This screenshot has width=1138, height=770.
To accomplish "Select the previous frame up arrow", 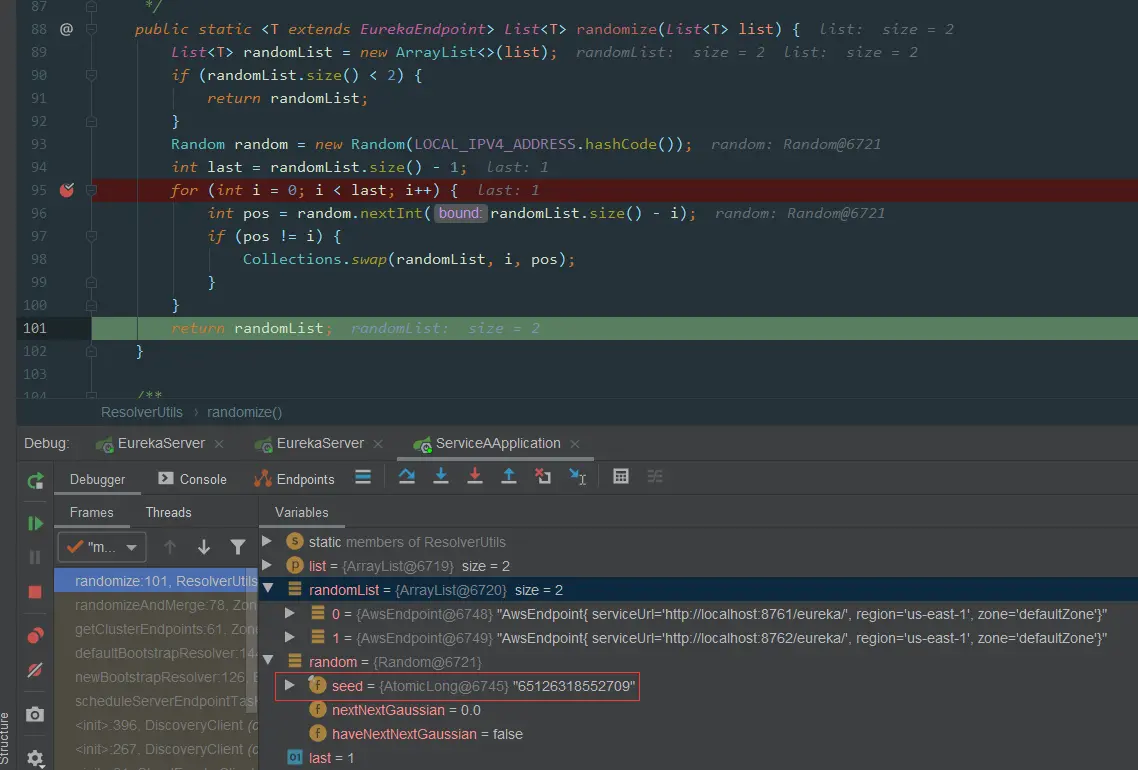I will click(x=170, y=547).
